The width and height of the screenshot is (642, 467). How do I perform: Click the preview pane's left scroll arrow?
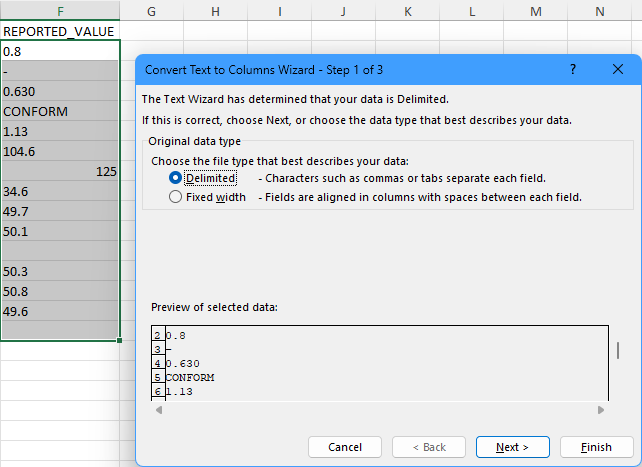pyautogui.click(x=159, y=410)
